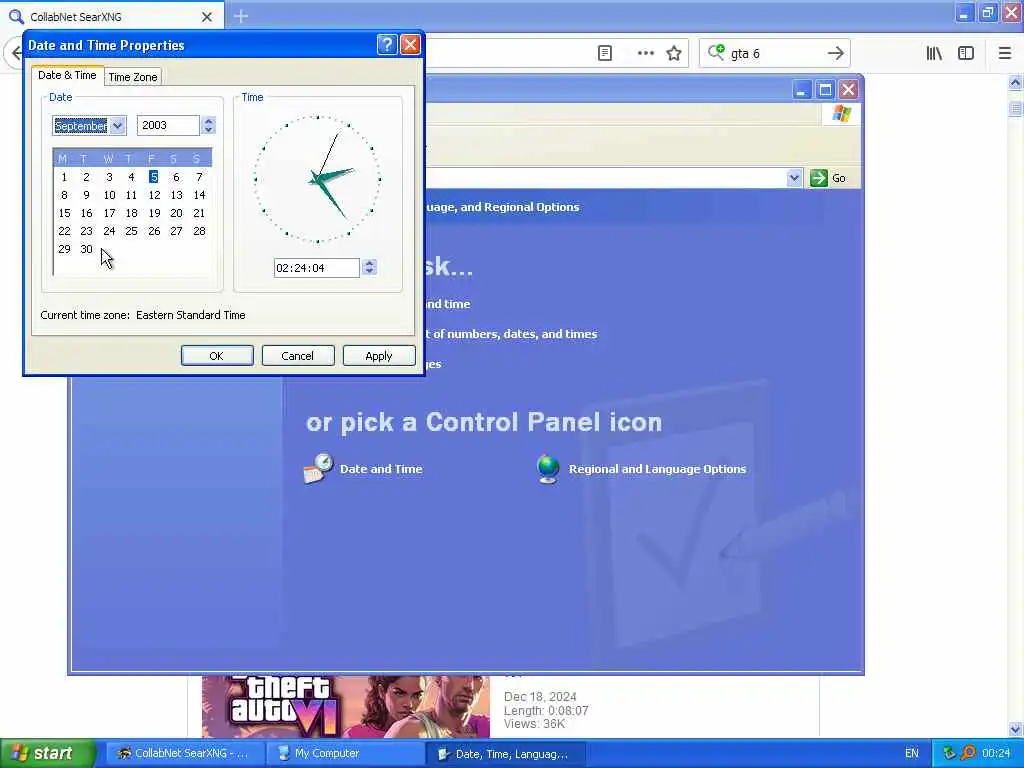Screen dimensions: 1024x768
Task: Close the Date and Time Properties dialog
Action: (410, 44)
